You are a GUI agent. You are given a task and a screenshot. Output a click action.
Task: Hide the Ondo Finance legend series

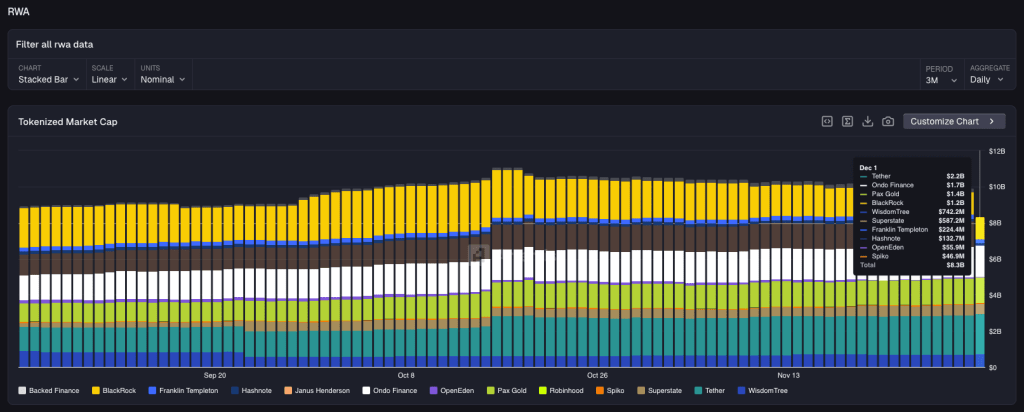[x=392, y=390]
